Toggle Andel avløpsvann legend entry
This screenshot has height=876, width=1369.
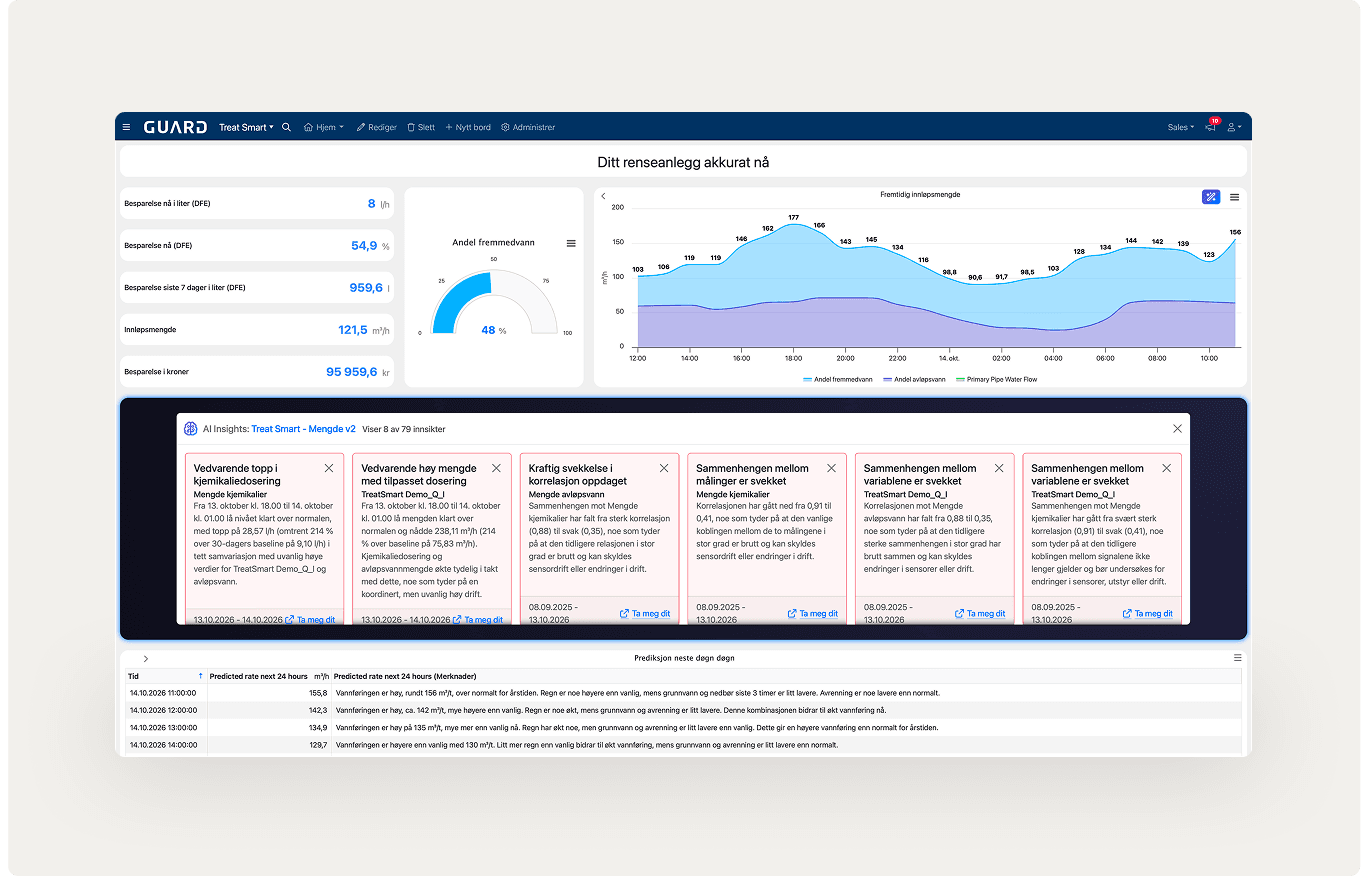pos(915,379)
